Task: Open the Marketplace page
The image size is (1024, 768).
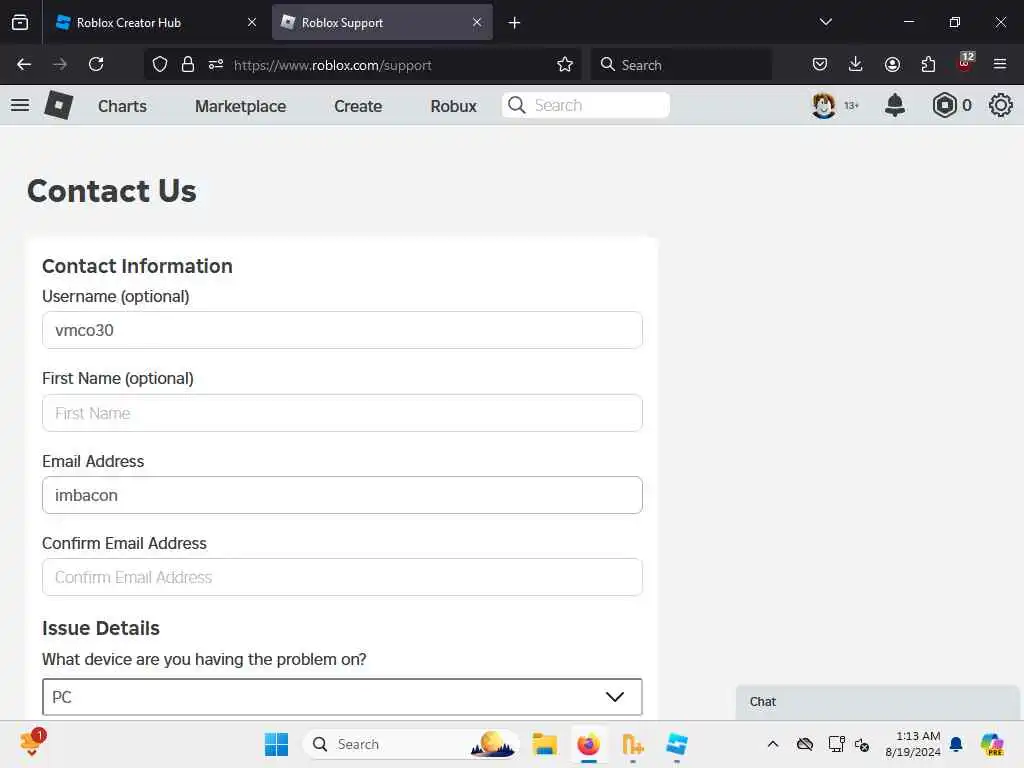Action: [240, 106]
